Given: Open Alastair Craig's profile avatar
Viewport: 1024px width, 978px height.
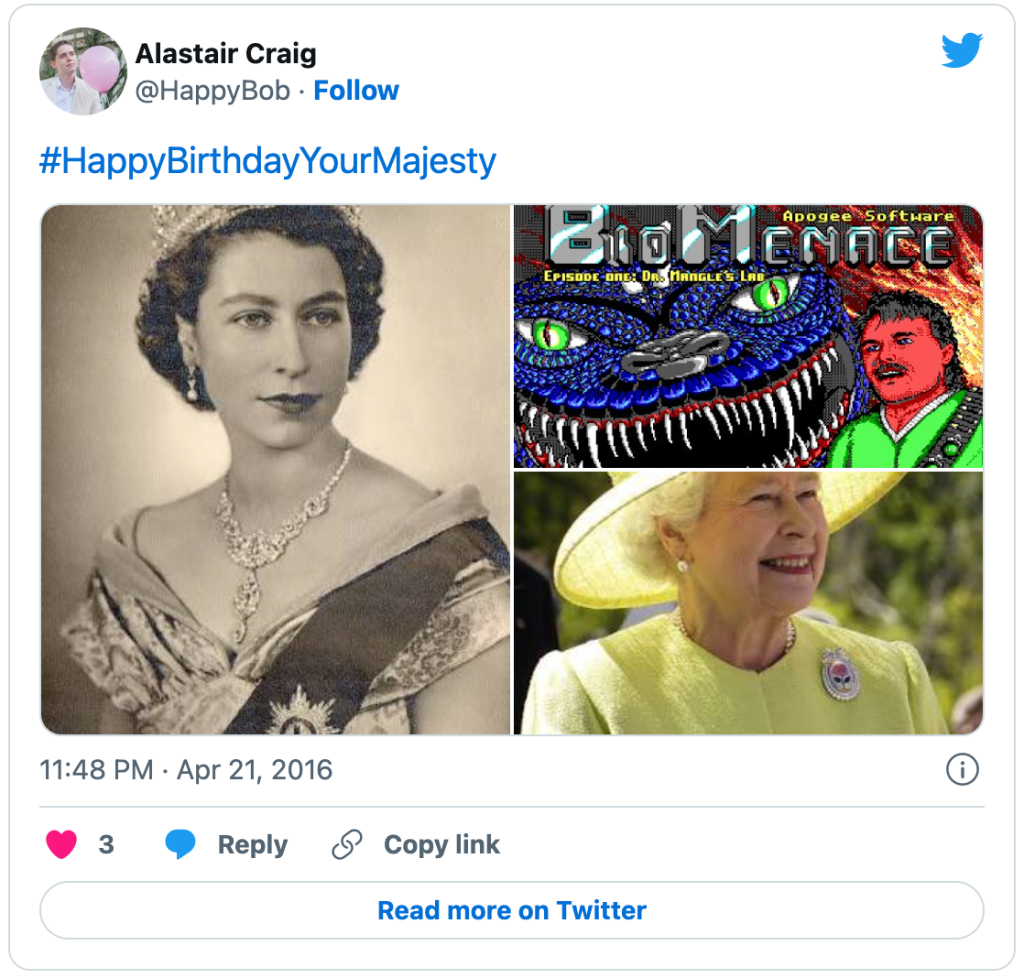Looking at the screenshot, I should click(x=83, y=71).
